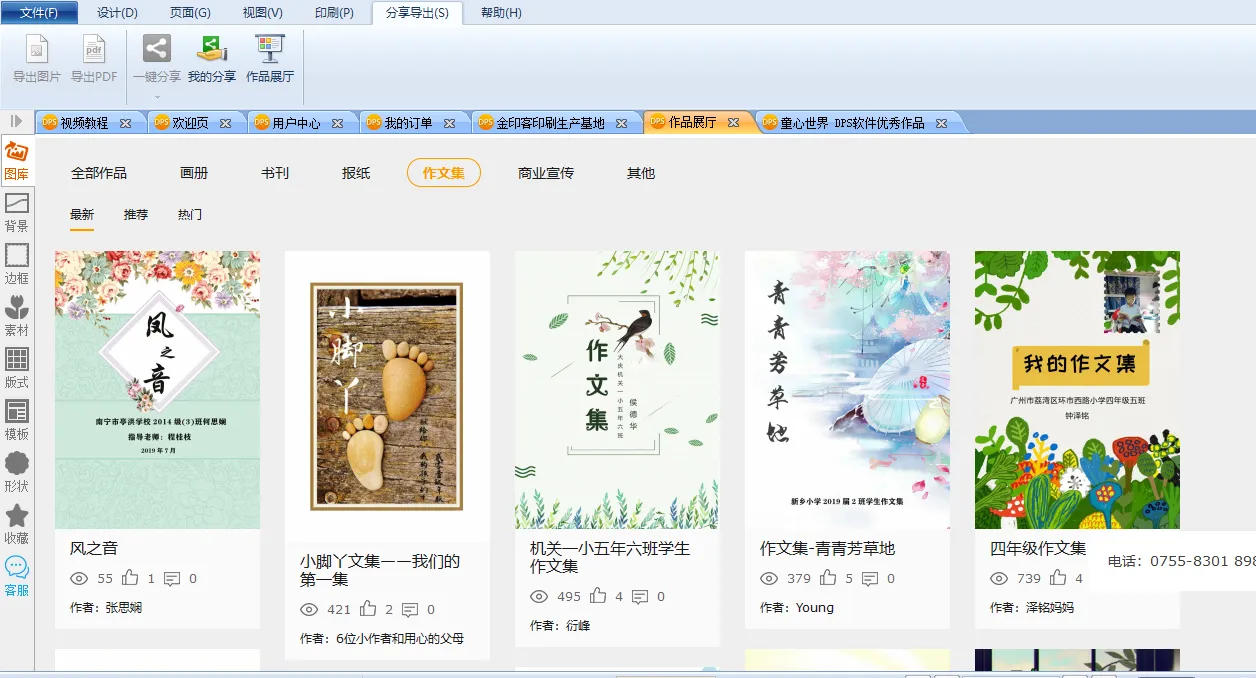Contact 客服 from the sidebar
The width and height of the screenshot is (1256, 678).
(x=17, y=576)
